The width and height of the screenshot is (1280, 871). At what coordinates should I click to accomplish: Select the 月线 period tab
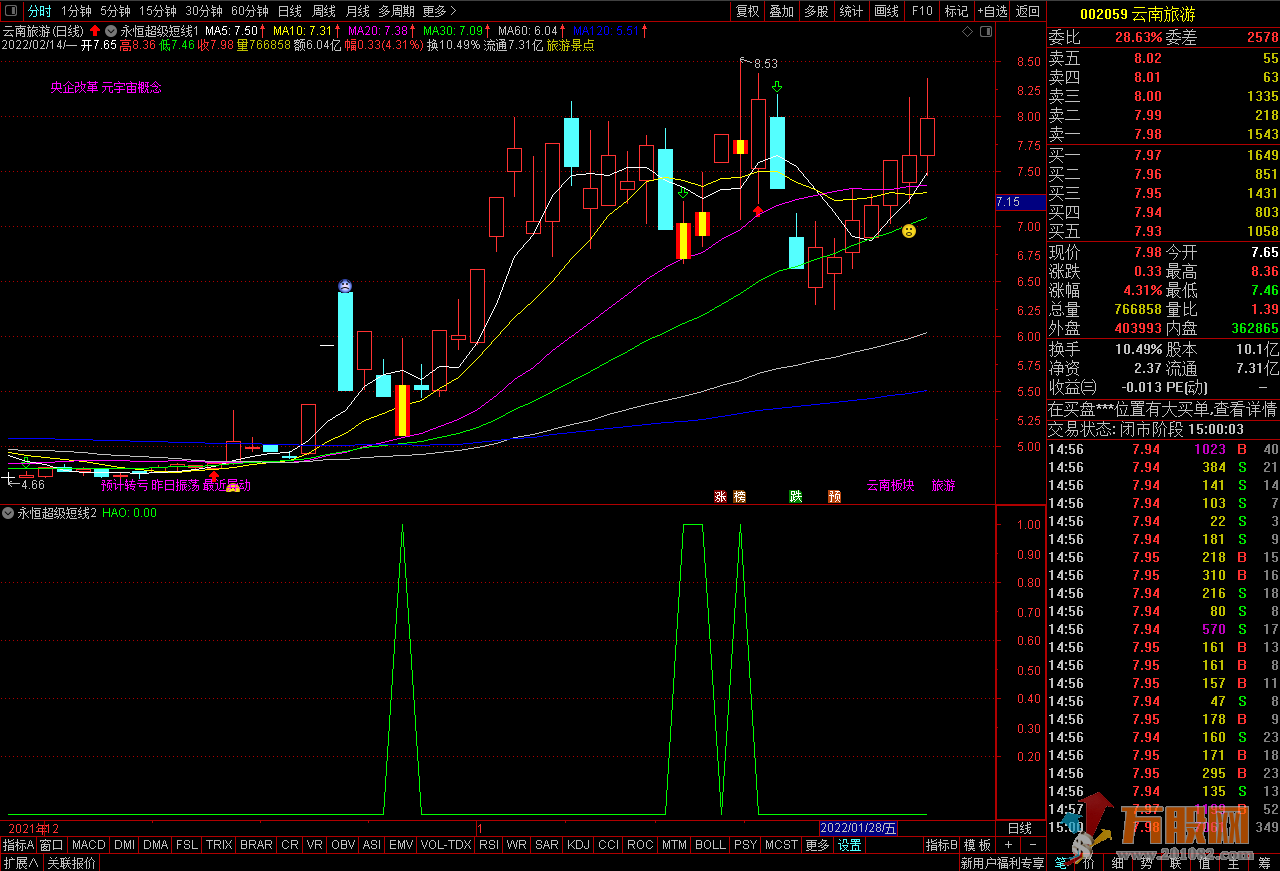click(357, 11)
